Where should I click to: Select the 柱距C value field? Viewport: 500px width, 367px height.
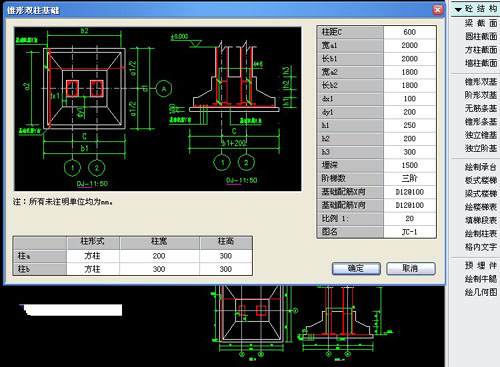click(410, 32)
